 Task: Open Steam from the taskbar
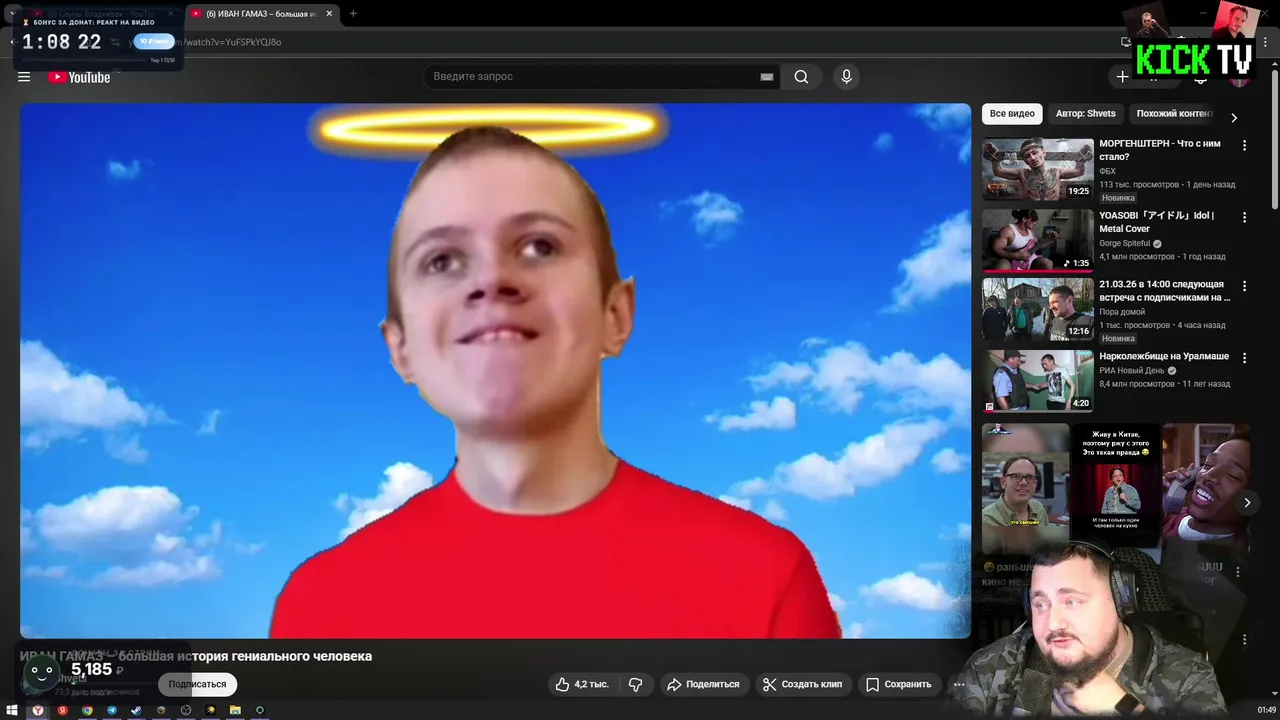(136, 710)
